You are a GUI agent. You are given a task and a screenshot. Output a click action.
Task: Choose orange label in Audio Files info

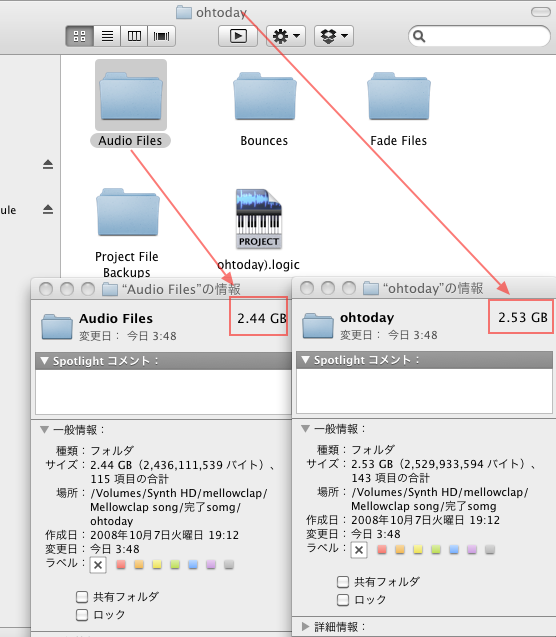139,564
